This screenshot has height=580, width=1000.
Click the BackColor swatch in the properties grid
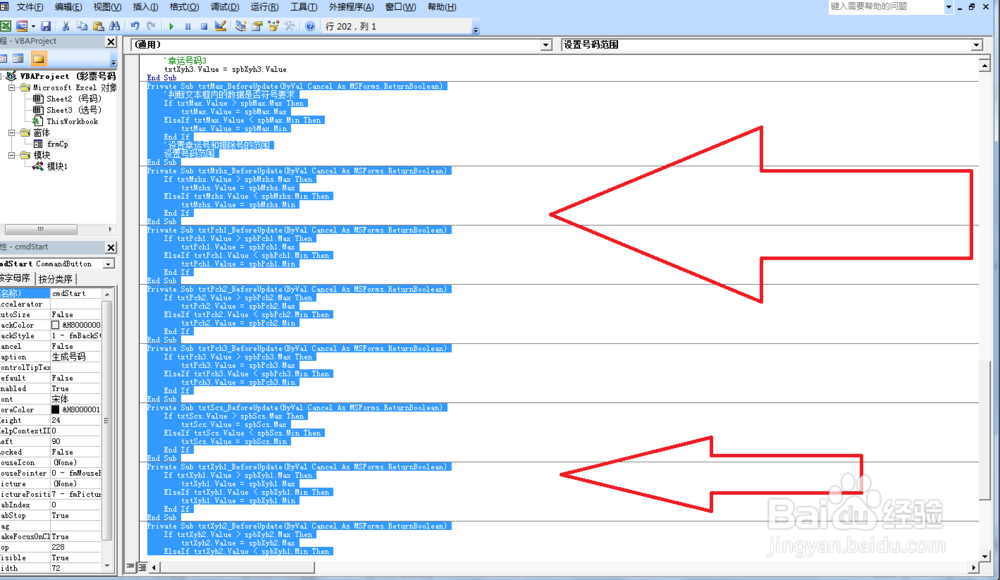click(x=55, y=325)
